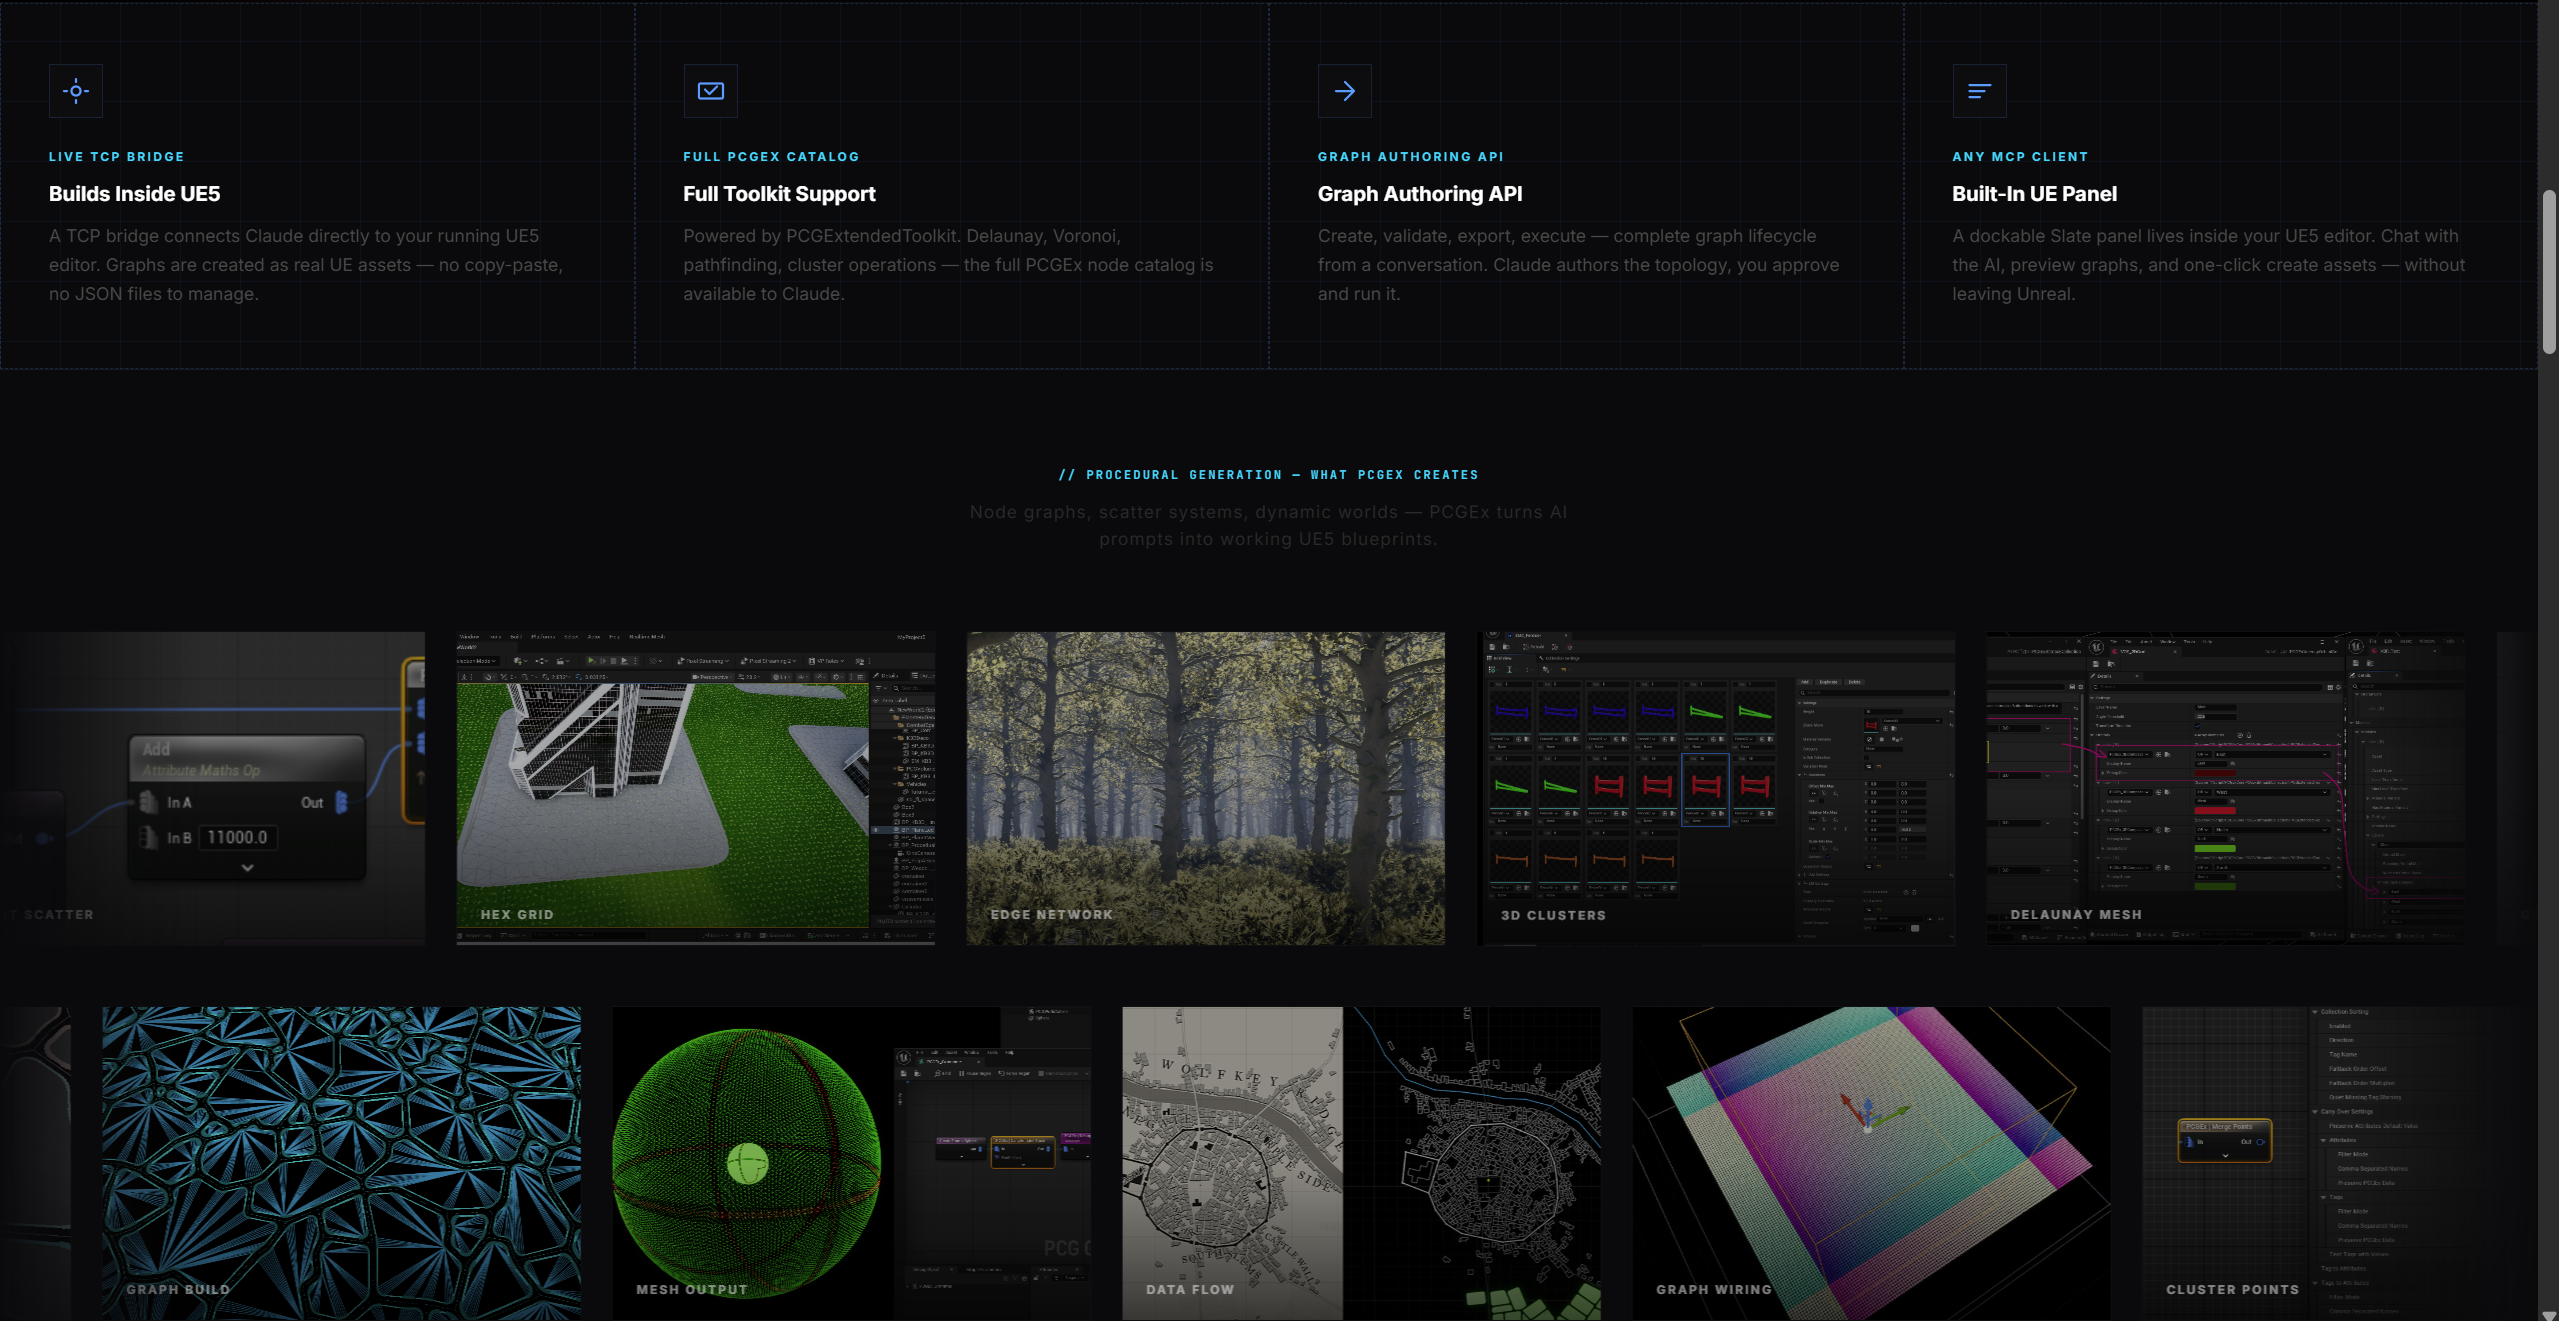
Task: Open the Graph Wiring thumbnail
Action: pyautogui.click(x=1871, y=1162)
